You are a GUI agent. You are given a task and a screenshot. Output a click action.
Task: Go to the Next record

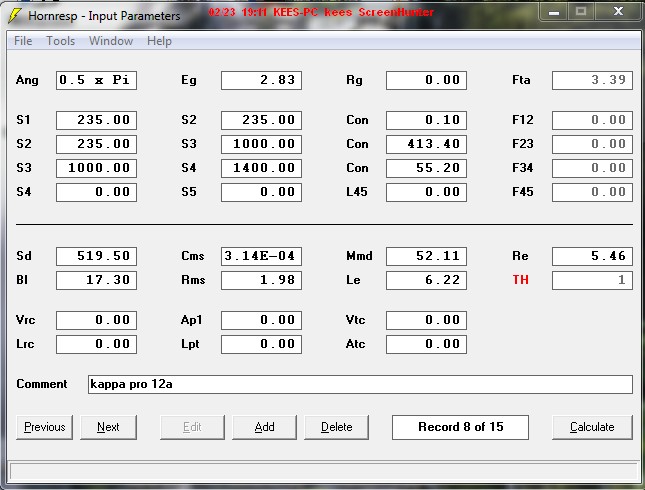108,427
